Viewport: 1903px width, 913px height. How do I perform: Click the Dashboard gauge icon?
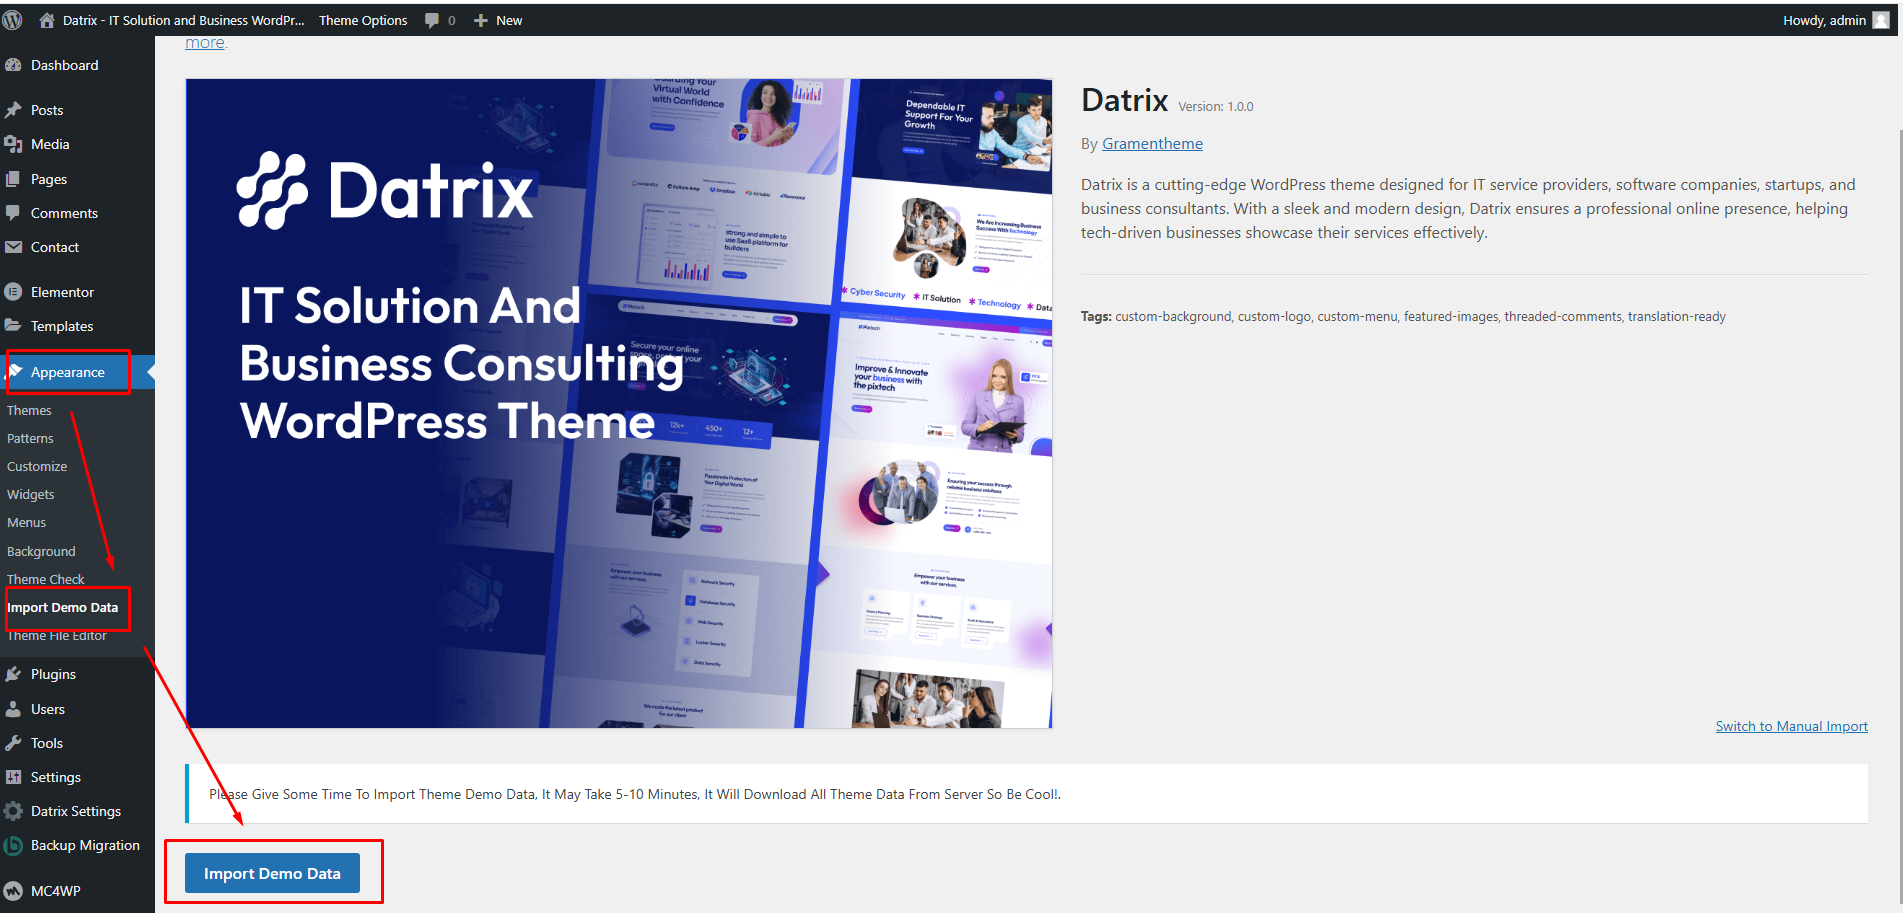point(13,65)
